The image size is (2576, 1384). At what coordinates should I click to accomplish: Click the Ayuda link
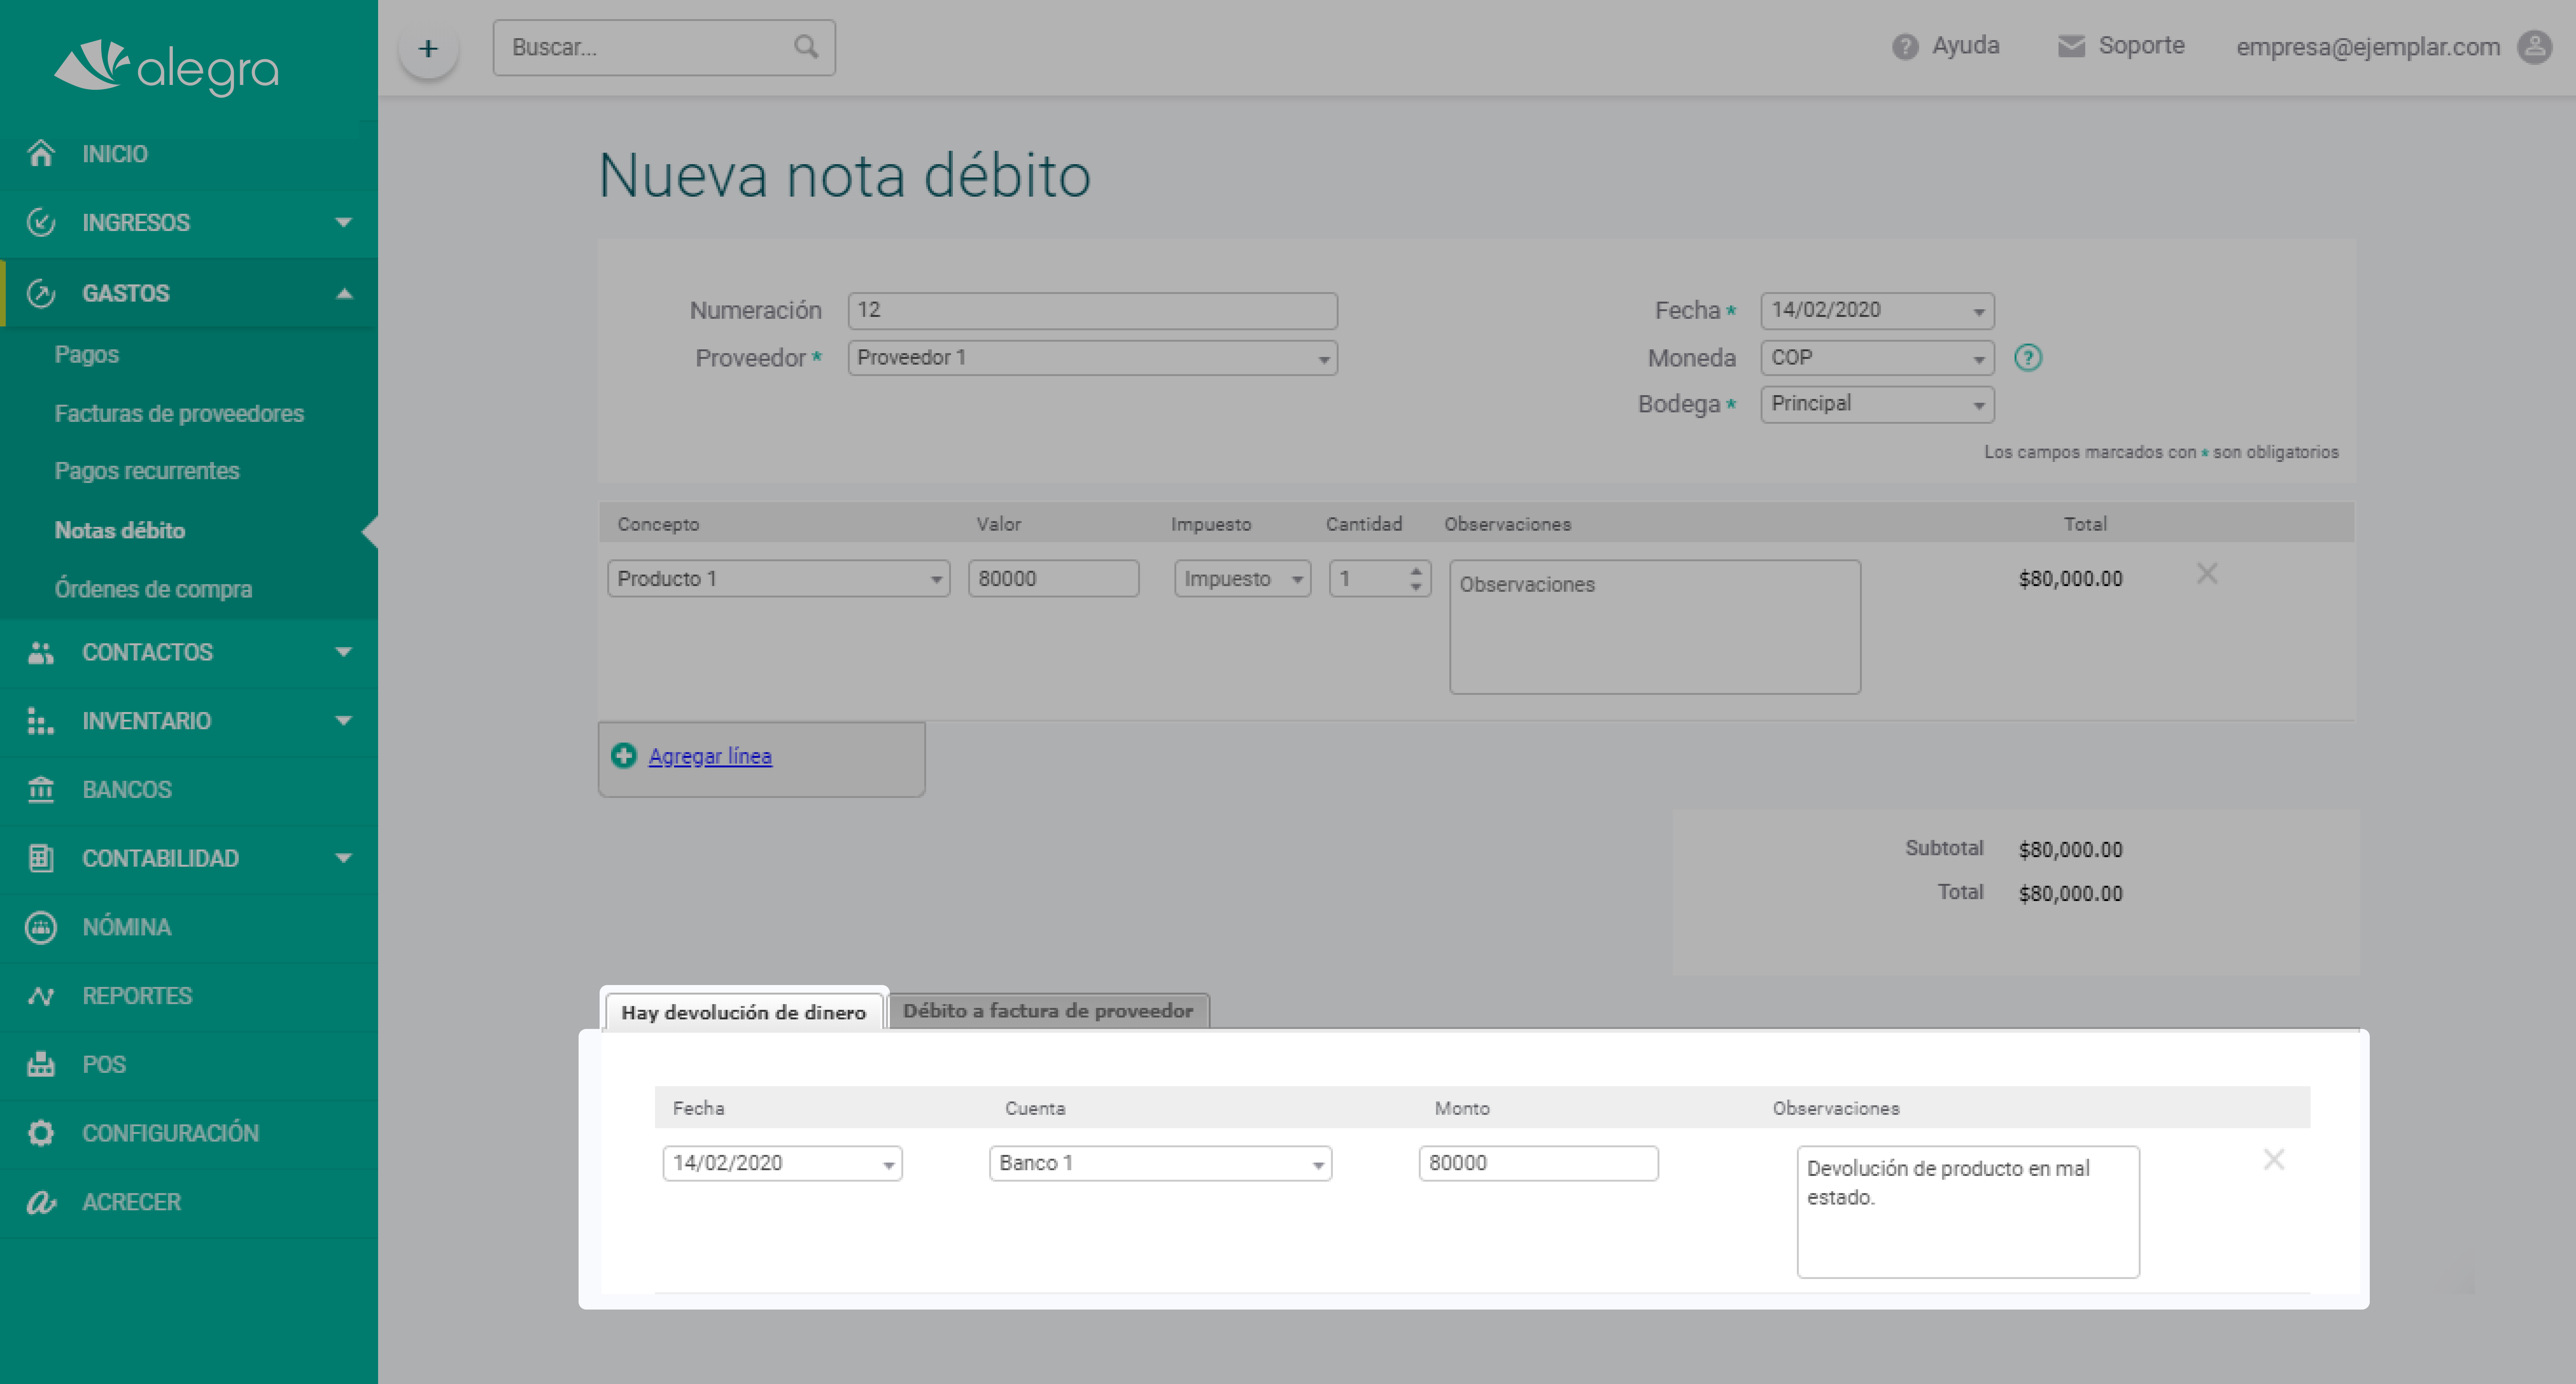(1965, 46)
